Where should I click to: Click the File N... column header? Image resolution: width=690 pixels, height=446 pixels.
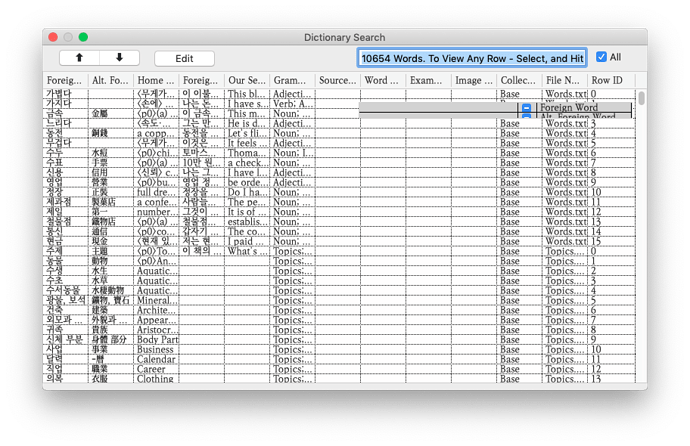click(x=564, y=80)
